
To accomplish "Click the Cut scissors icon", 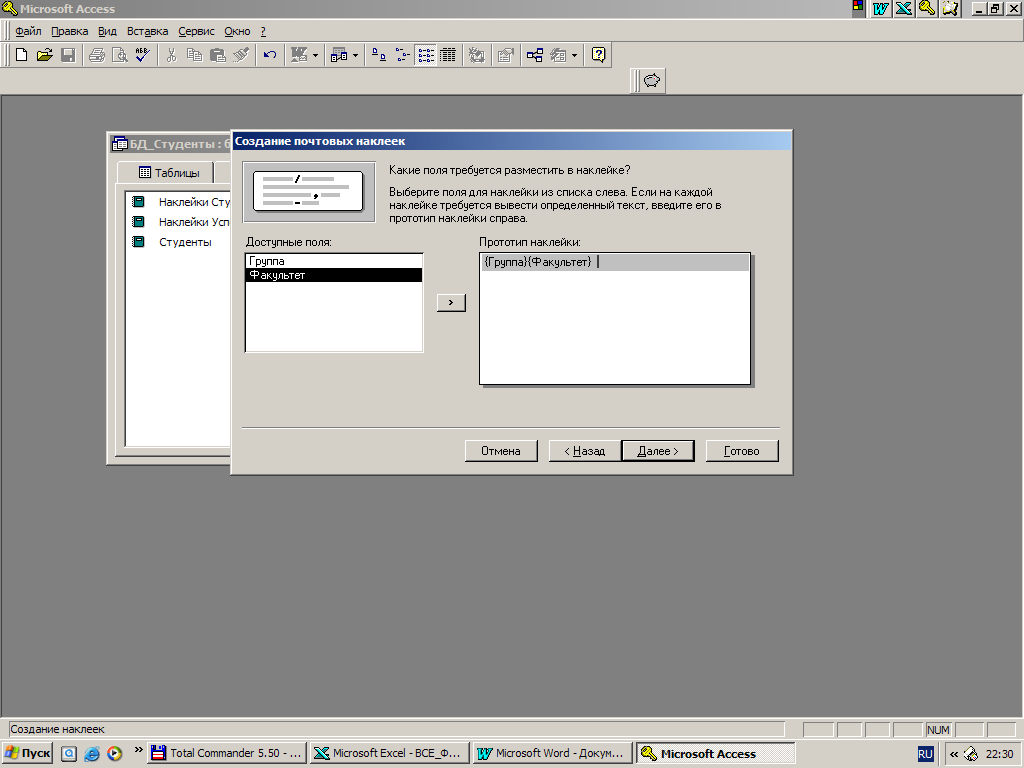I will (x=171, y=55).
